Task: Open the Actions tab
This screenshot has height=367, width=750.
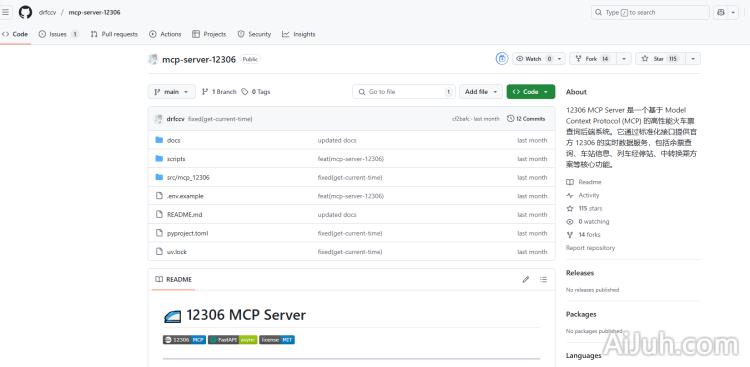Action: point(165,34)
